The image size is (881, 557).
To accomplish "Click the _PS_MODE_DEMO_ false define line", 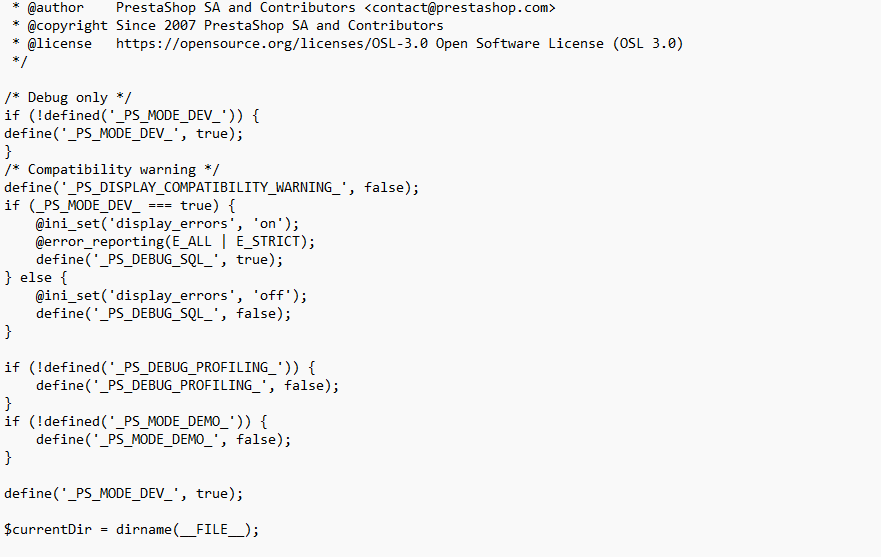I will pos(164,440).
